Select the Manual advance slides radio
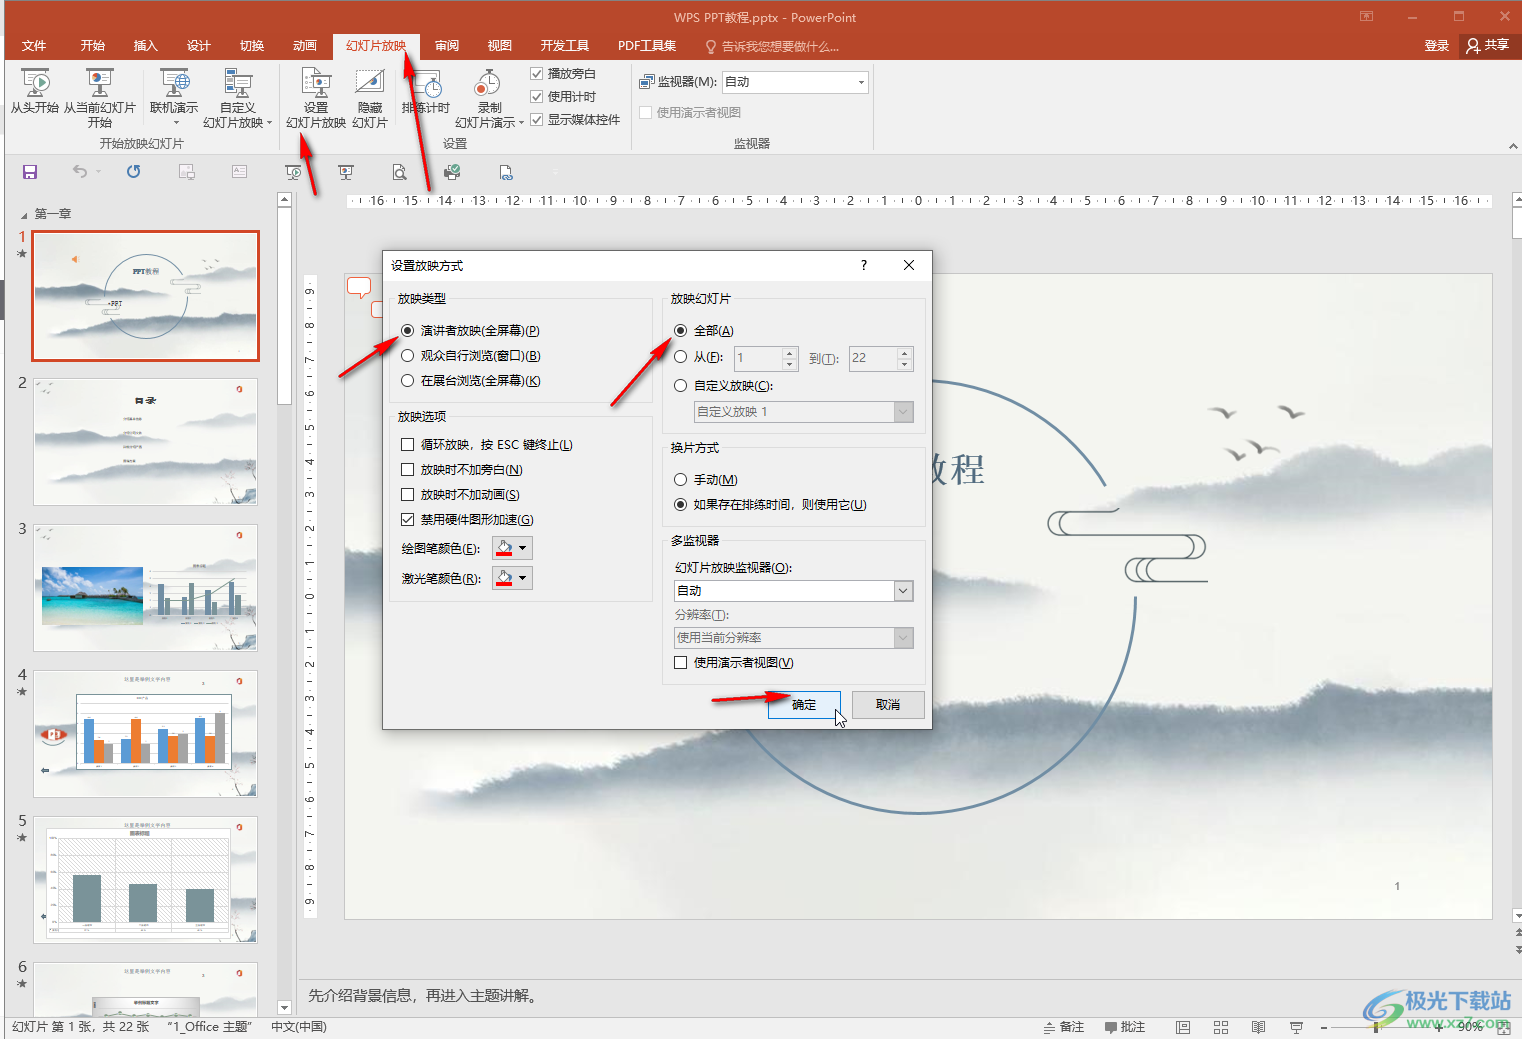The height and width of the screenshot is (1039, 1522). point(681,480)
